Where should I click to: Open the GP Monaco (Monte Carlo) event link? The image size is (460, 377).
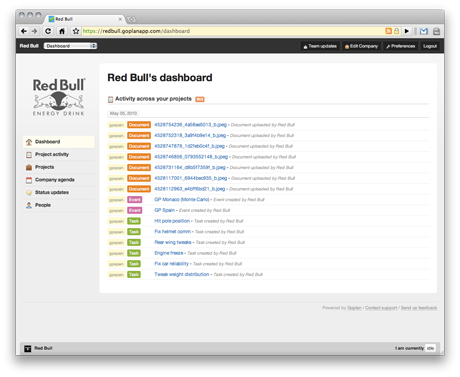pos(182,199)
